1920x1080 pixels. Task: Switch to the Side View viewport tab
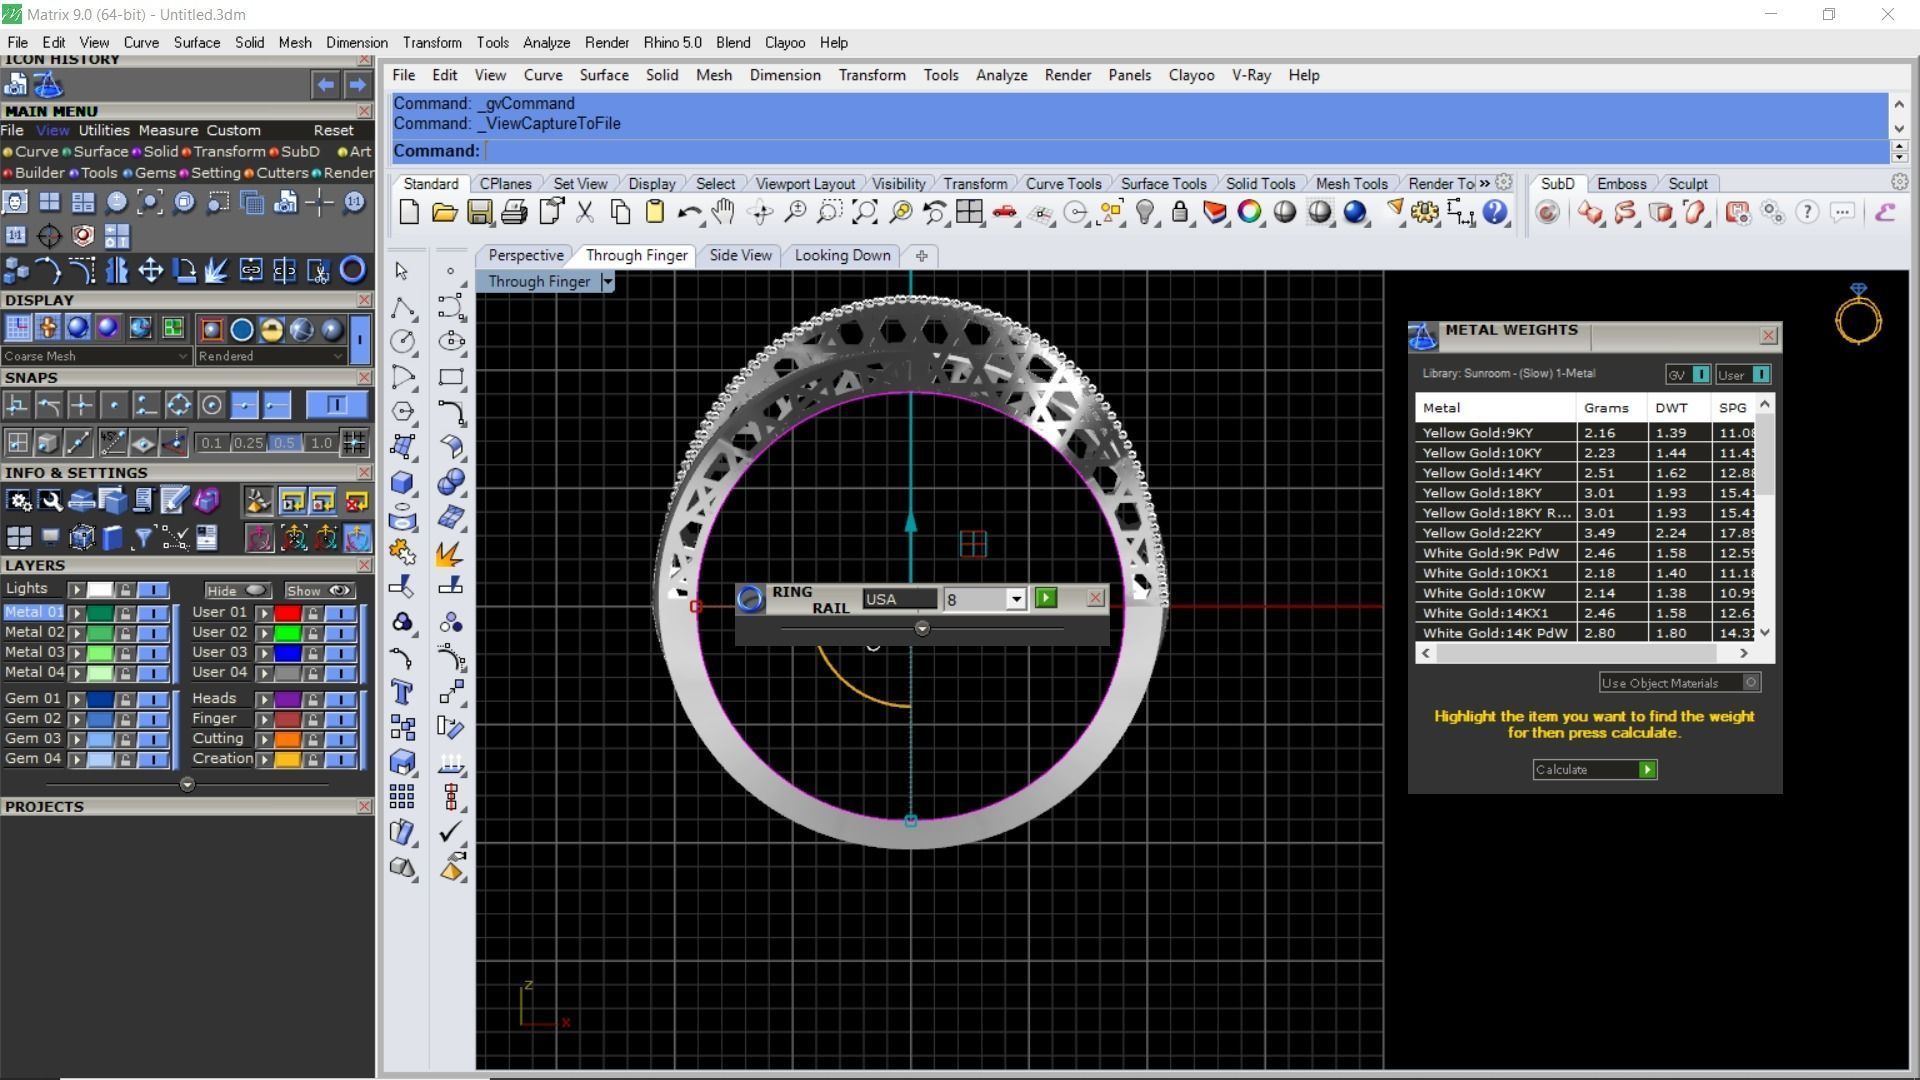(740, 255)
